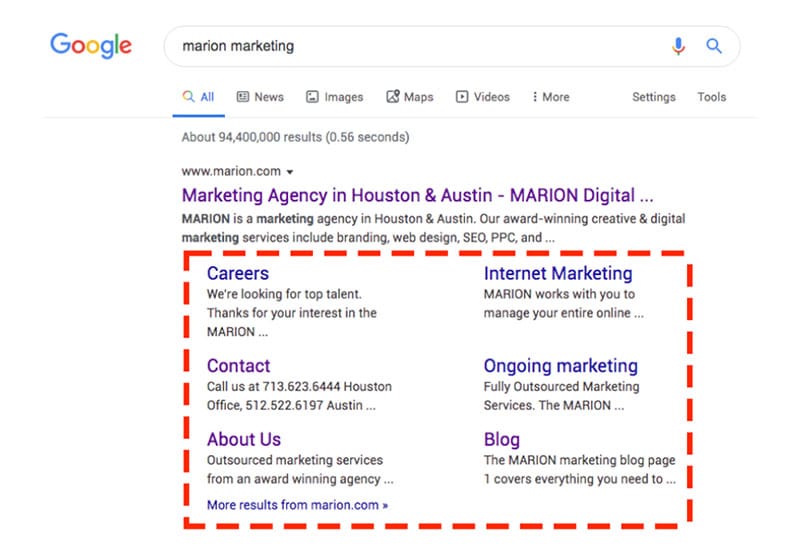Click 'Fully Outsourced Marketing' description

561,387
